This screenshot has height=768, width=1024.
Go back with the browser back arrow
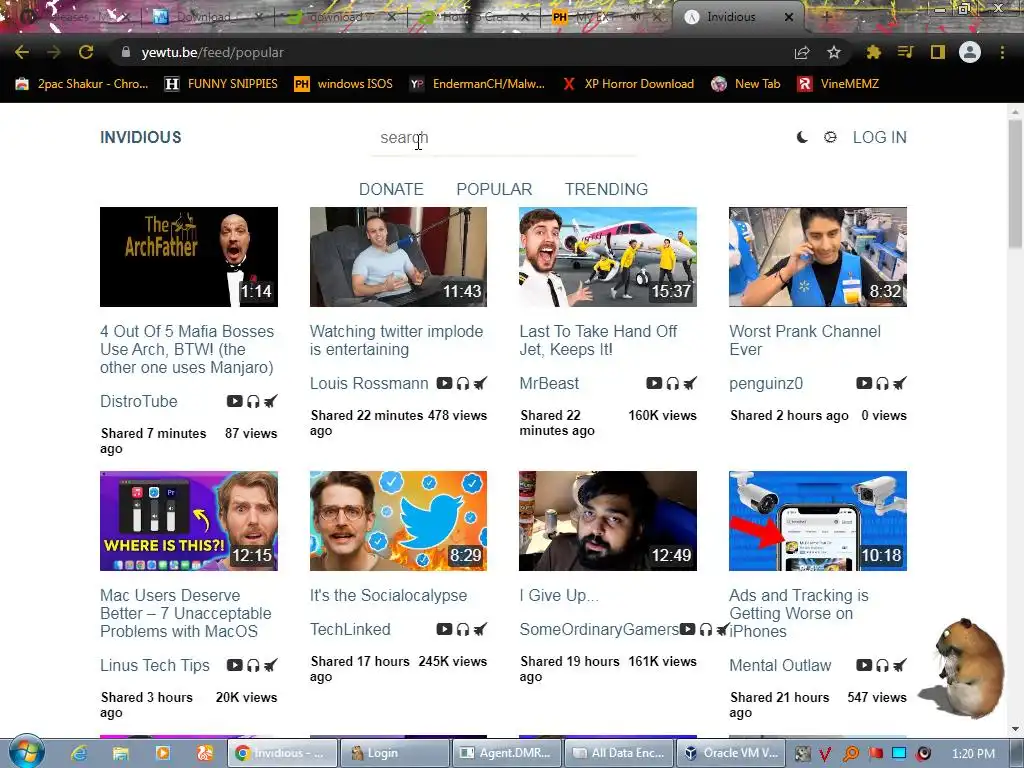point(22,52)
